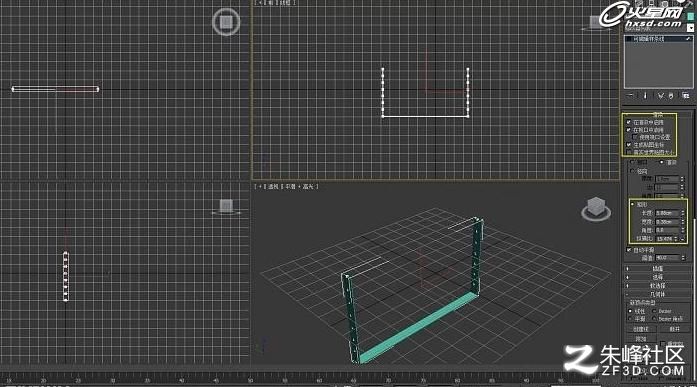Click the ViewCube in the bottom-left viewport

(x=226, y=207)
